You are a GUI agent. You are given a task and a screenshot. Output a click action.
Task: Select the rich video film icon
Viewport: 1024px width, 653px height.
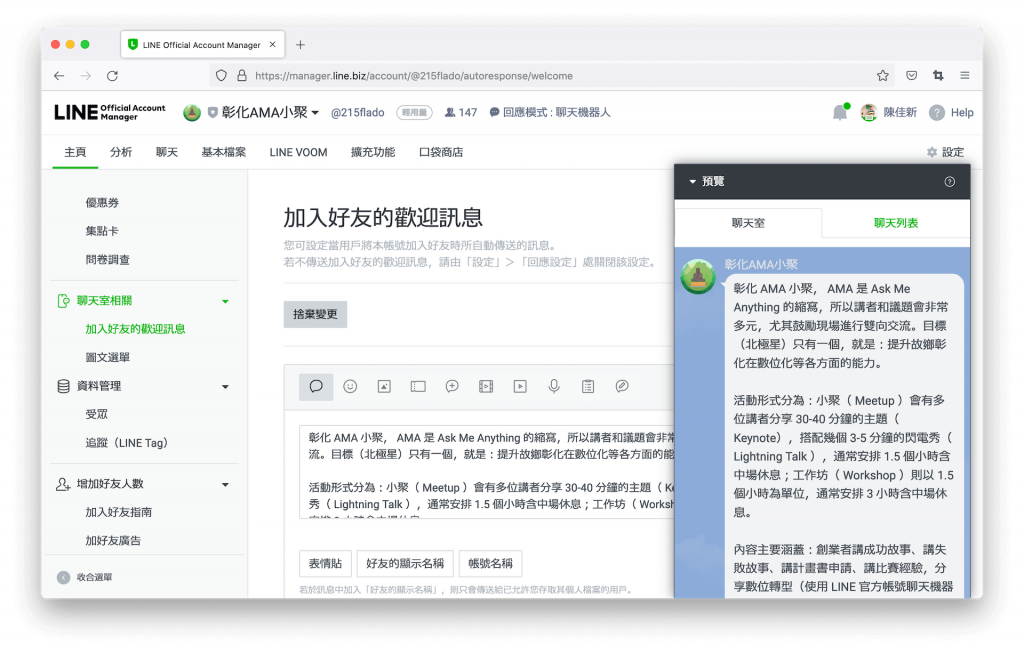tap(486, 387)
